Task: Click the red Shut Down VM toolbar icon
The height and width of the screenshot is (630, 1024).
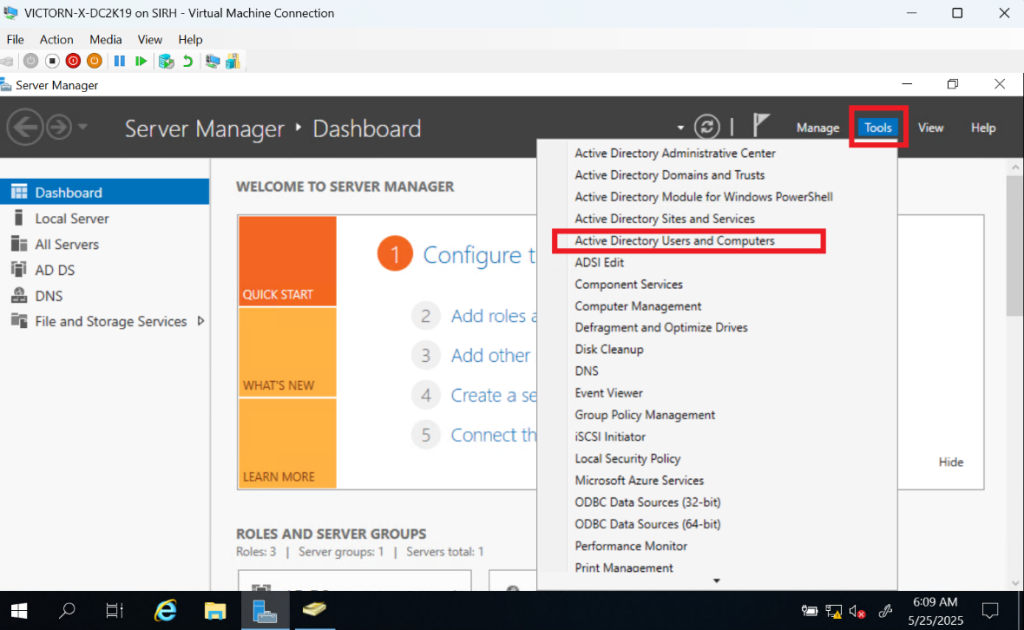Action: (73, 61)
